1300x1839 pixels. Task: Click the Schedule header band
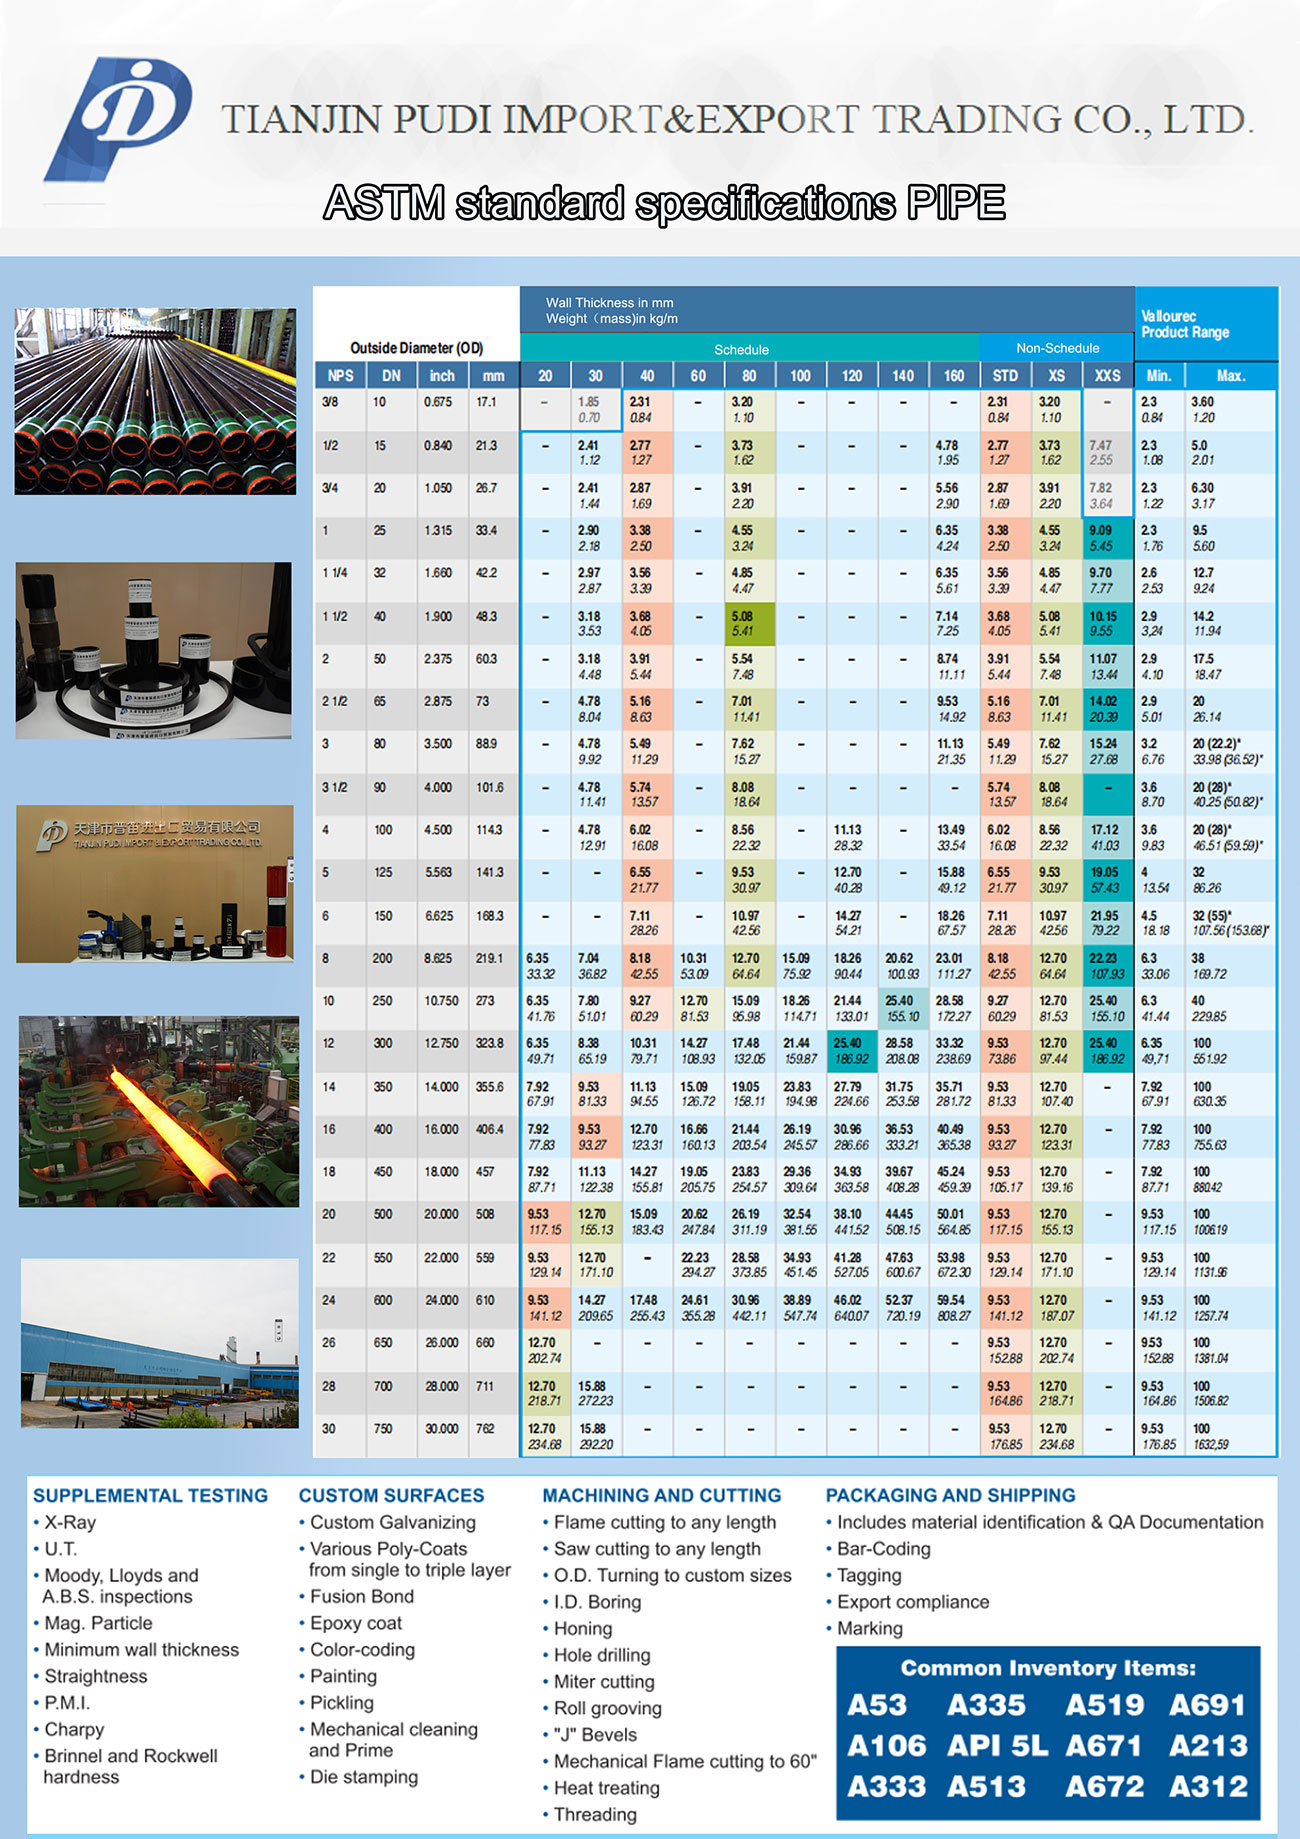click(750, 349)
